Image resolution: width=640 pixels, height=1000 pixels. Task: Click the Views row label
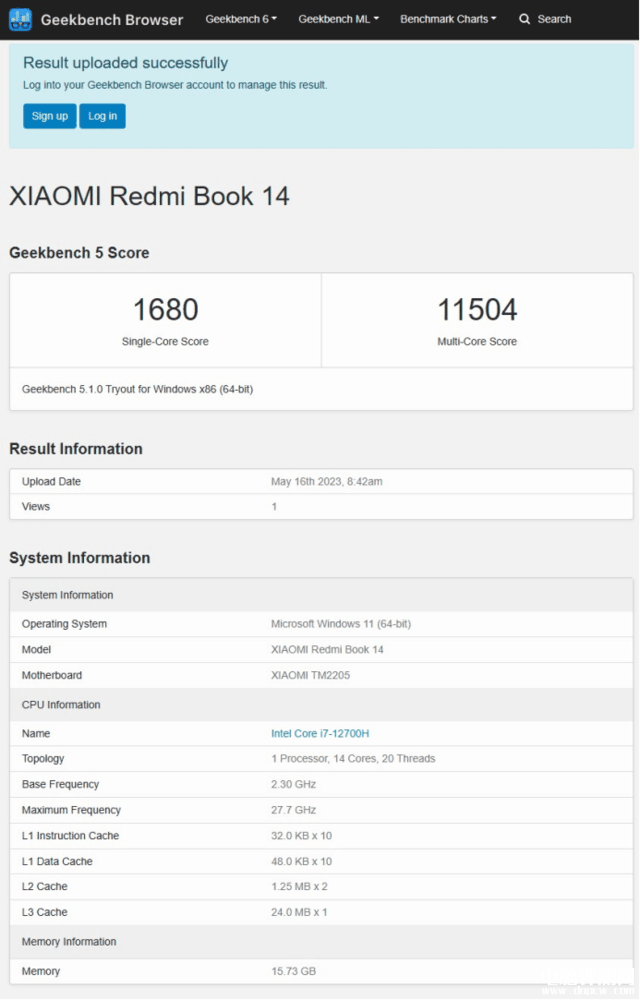point(36,506)
